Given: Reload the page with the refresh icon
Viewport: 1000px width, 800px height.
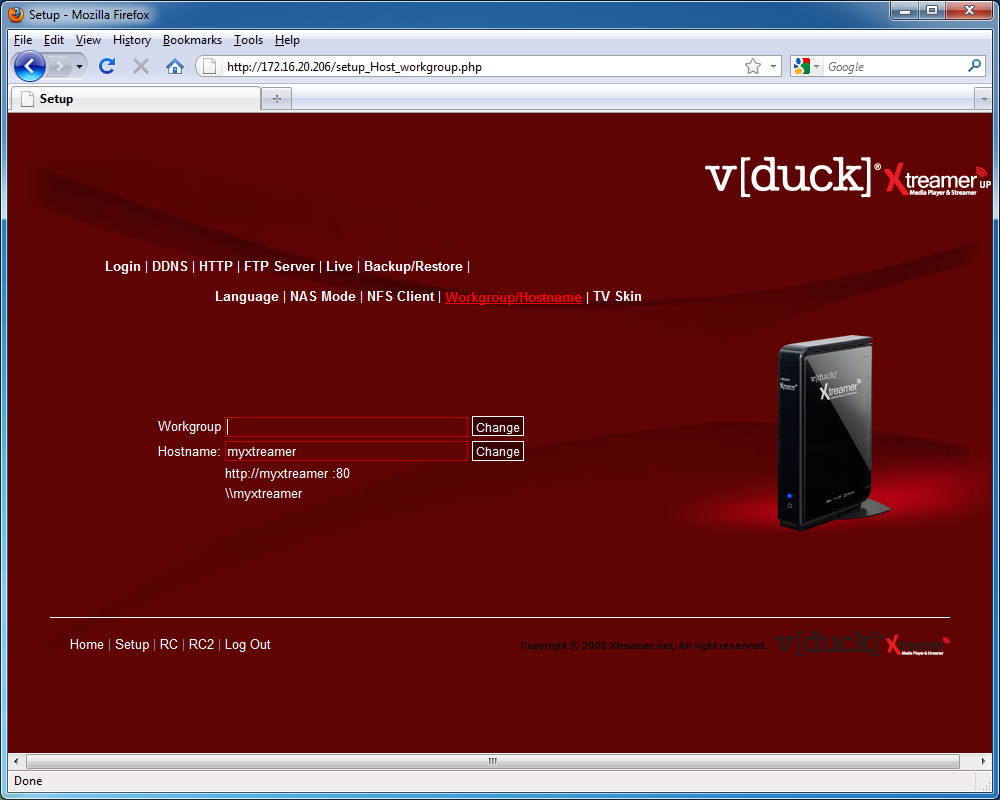Looking at the screenshot, I should click(107, 66).
